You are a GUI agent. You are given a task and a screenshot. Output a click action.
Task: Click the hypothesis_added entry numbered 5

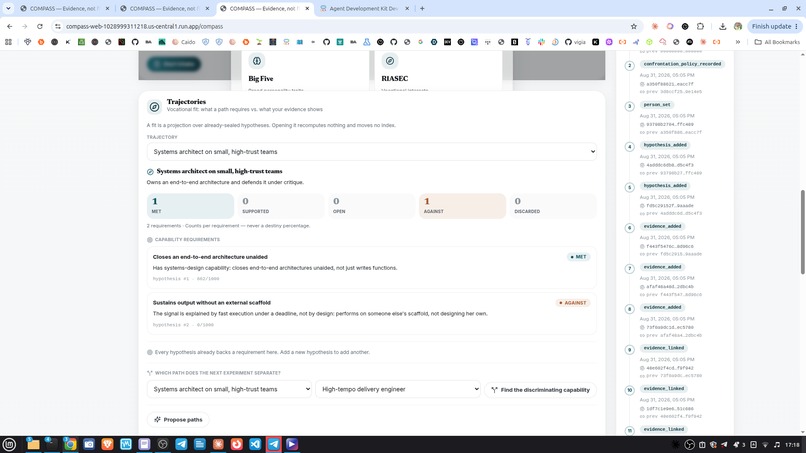click(x=665, y=186)
